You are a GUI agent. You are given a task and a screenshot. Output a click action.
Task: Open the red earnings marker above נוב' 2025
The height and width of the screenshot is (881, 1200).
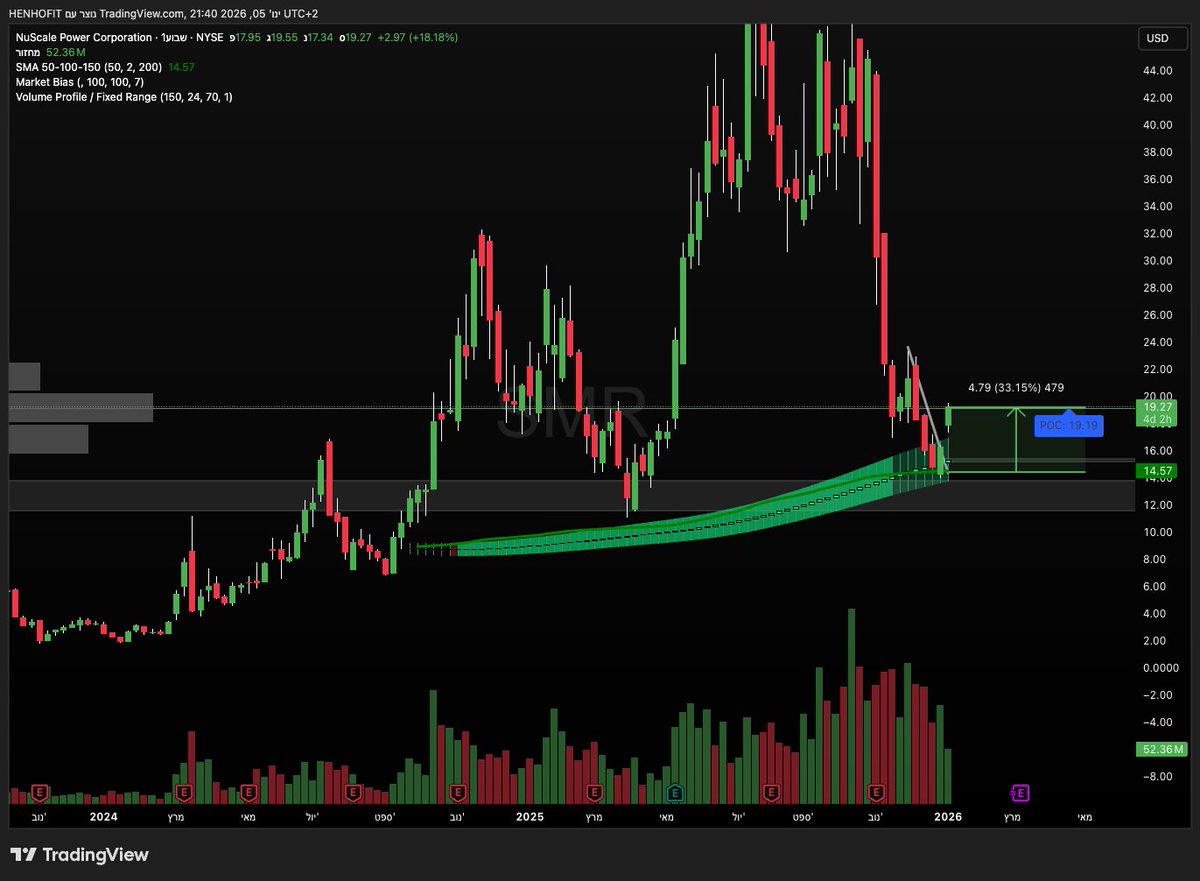pyautogui.click(x=877, y=793)
